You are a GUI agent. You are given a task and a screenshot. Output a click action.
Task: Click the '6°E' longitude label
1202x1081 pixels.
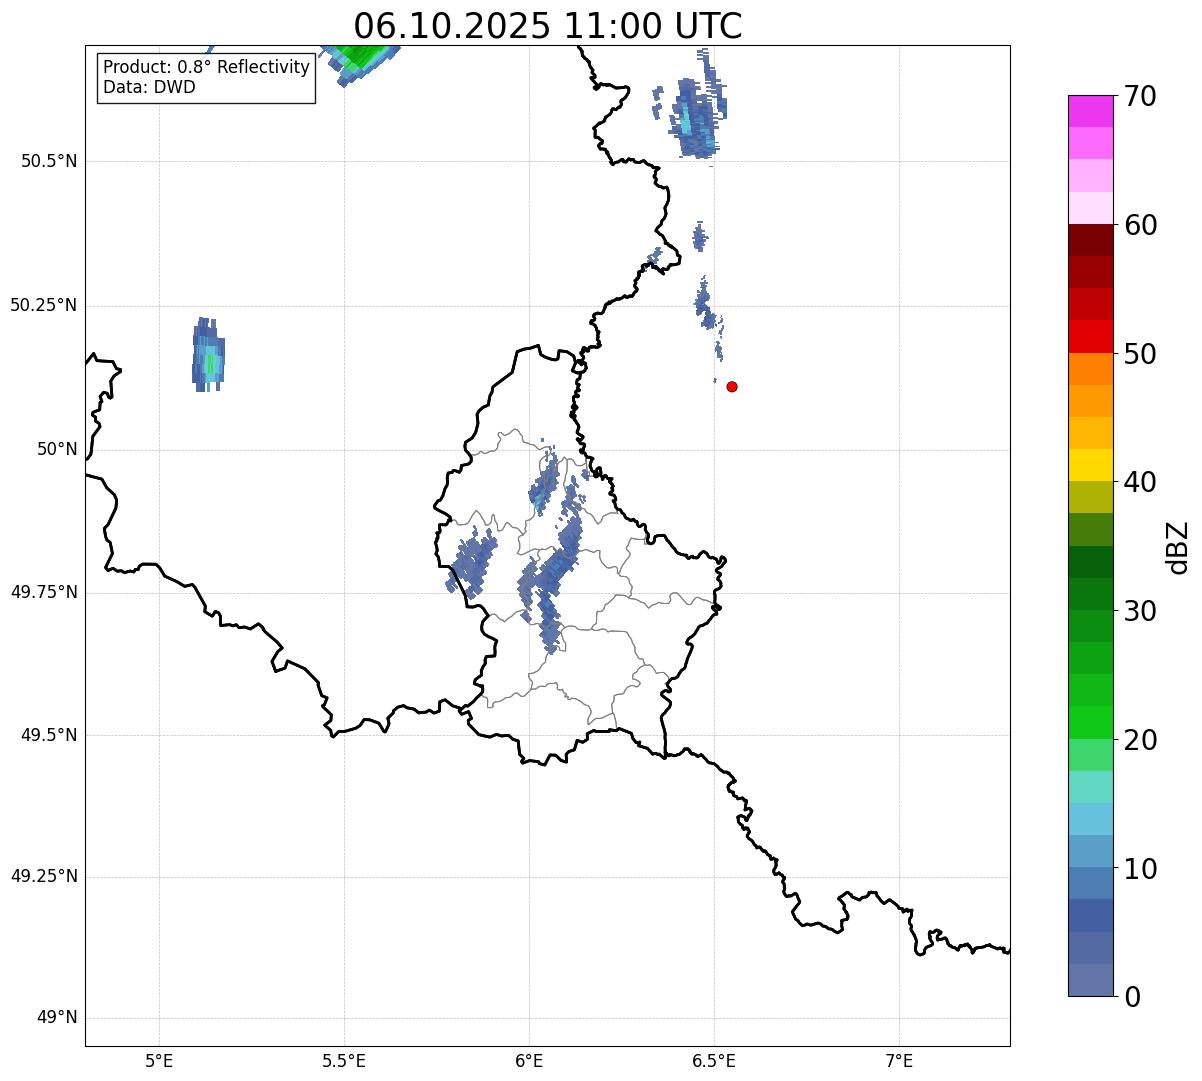(529, 1061)
